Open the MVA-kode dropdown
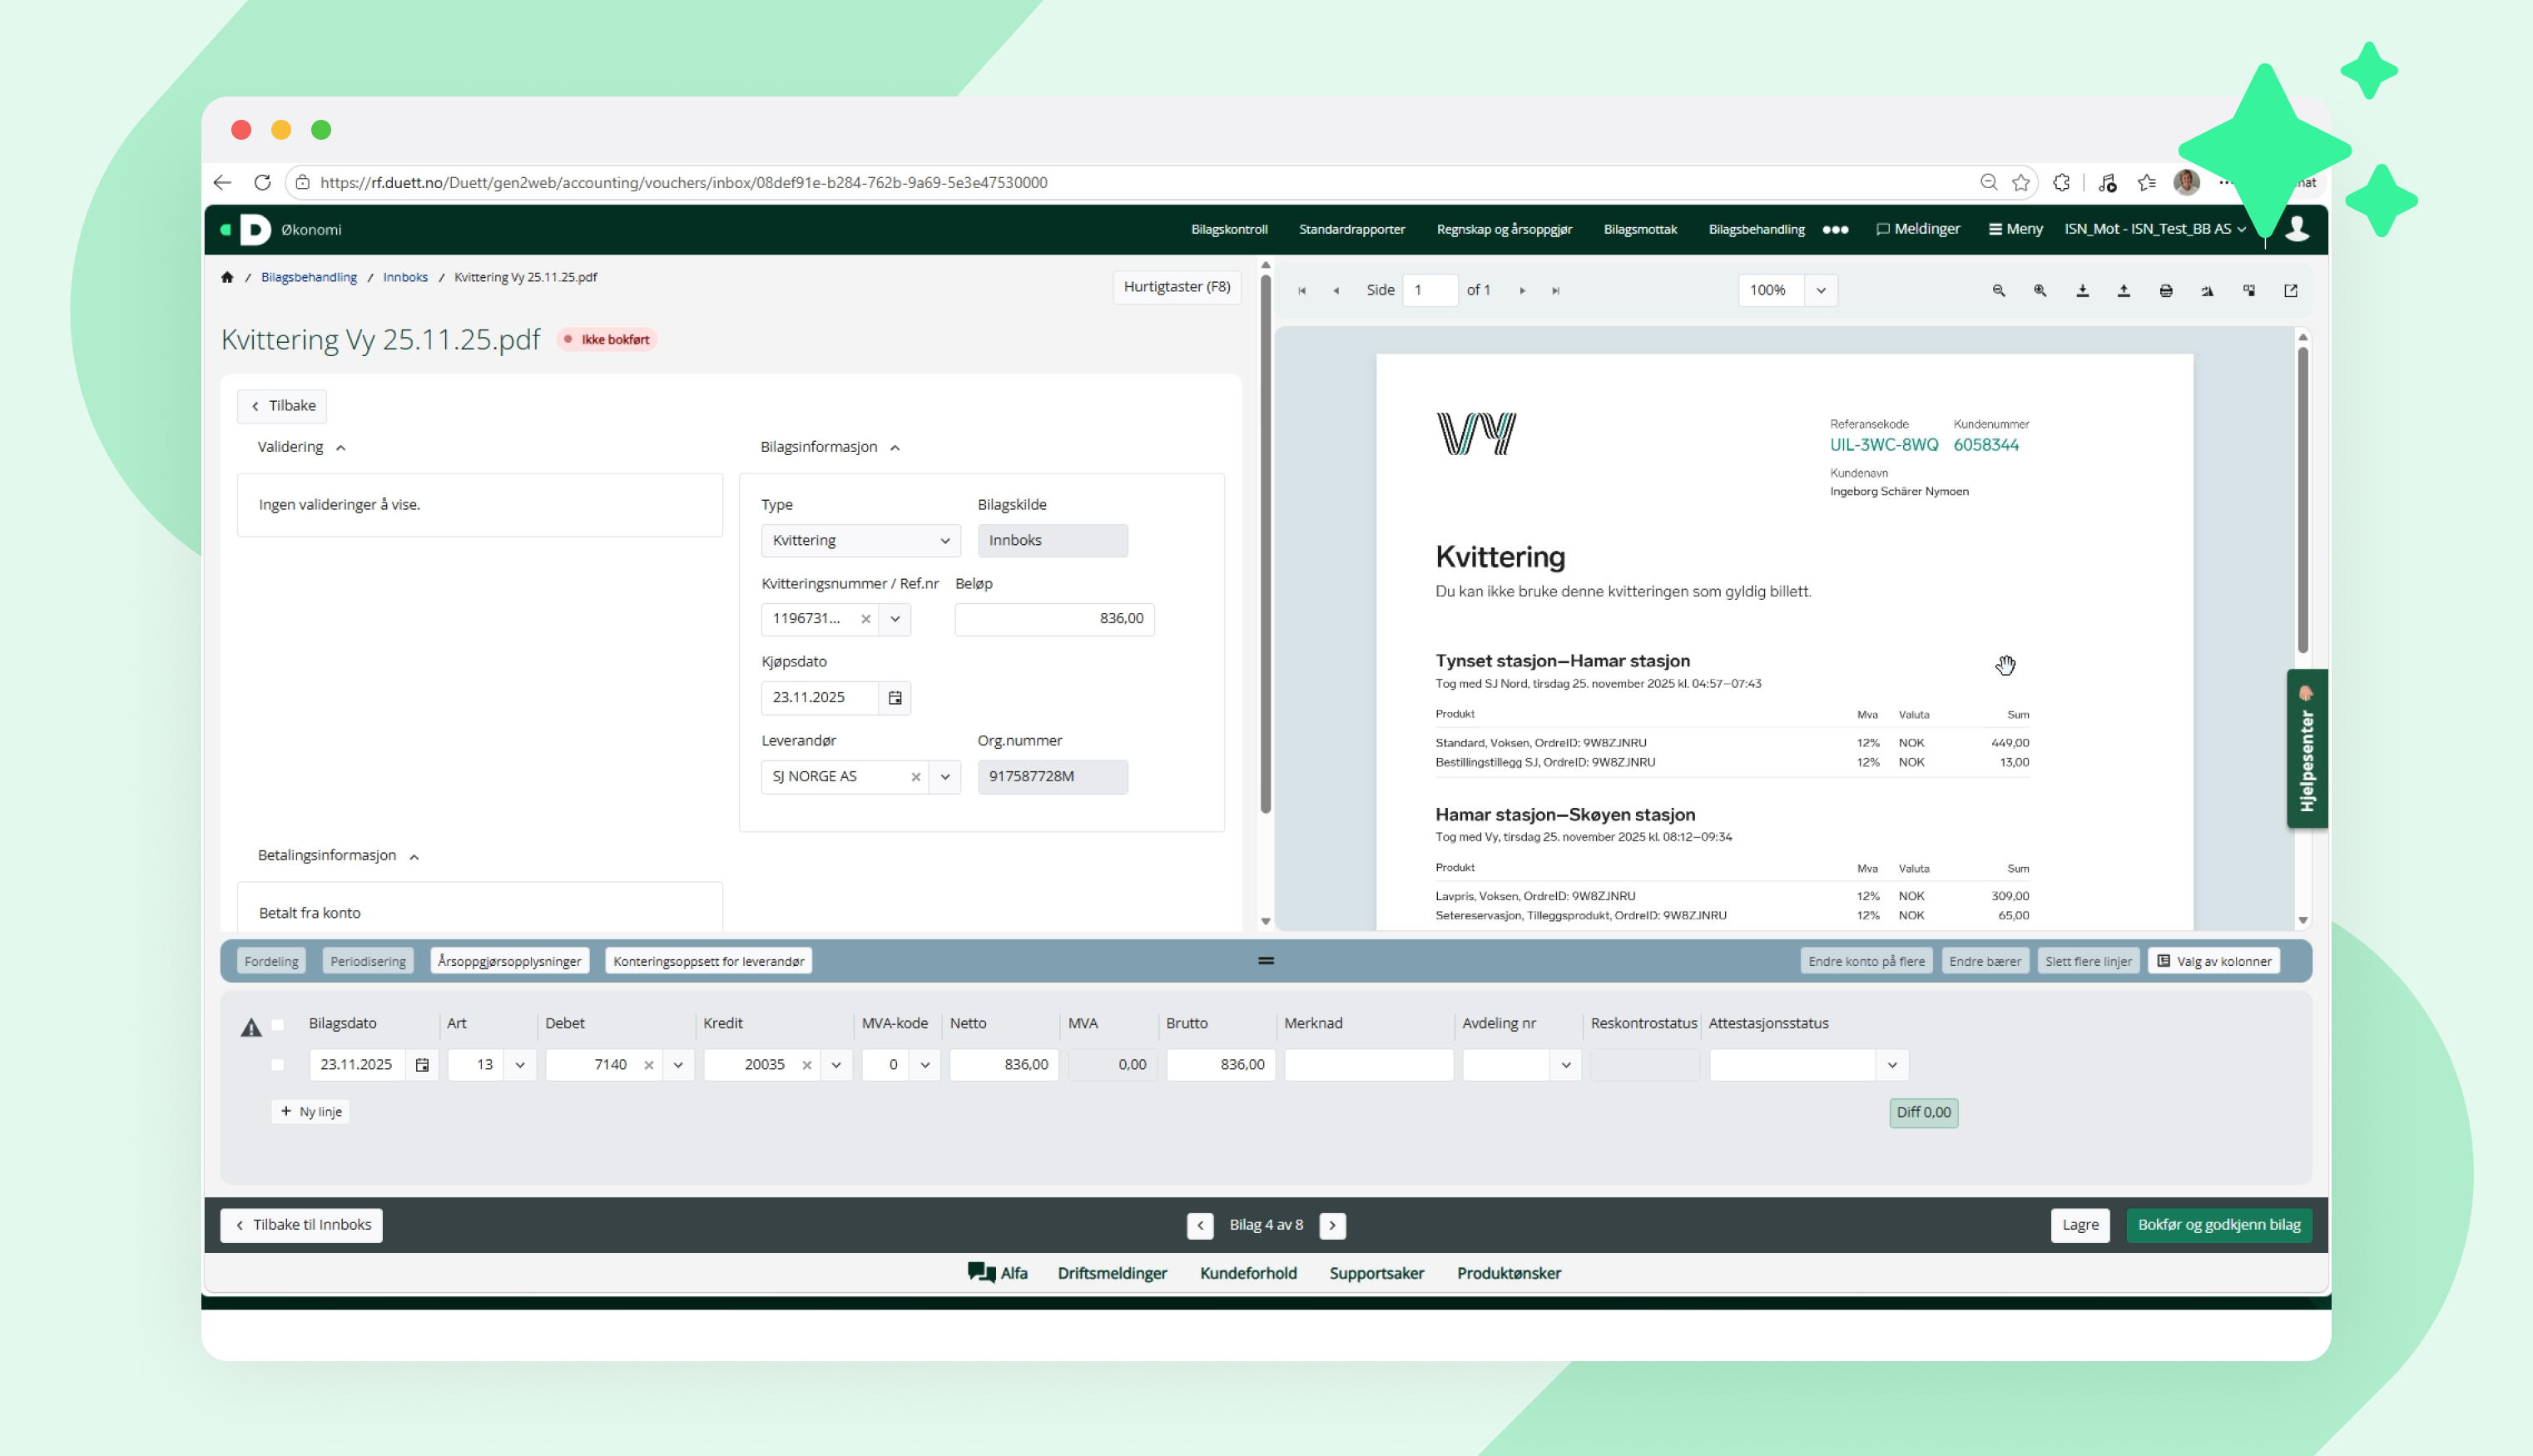 [x=925, y=1065]
